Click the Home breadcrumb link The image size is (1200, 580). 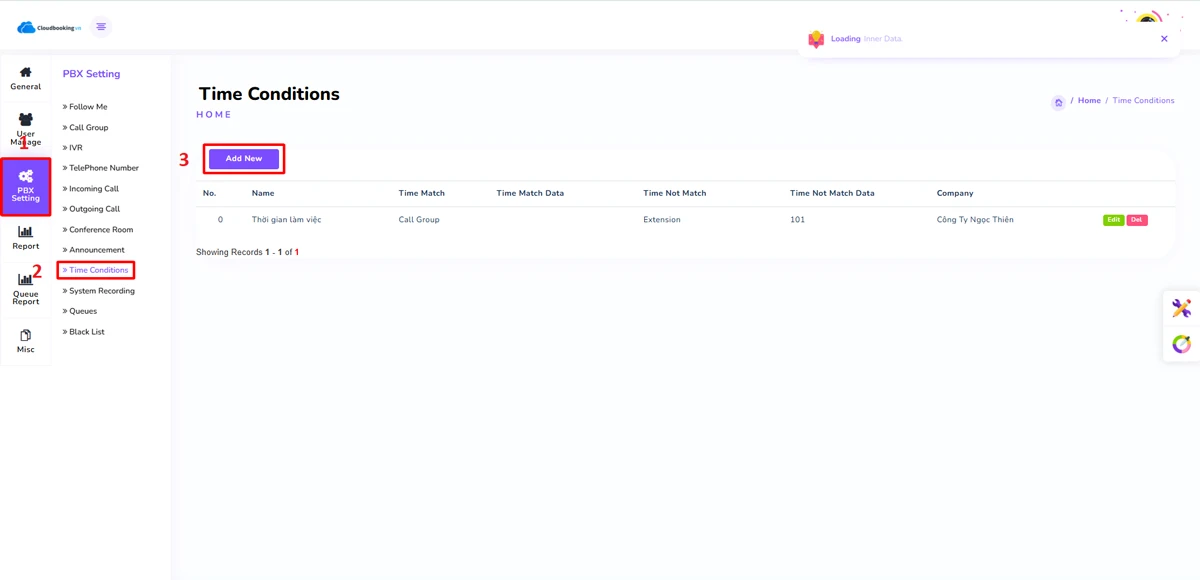coord(1089,101)
